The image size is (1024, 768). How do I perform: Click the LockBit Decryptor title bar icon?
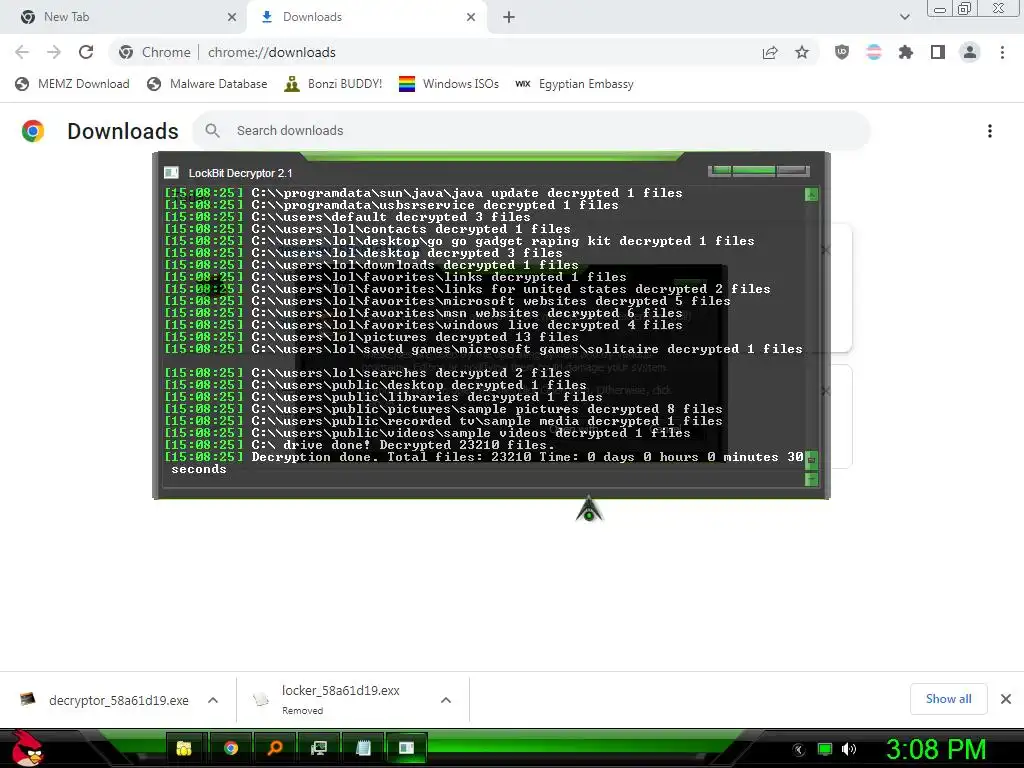(171, 172)
